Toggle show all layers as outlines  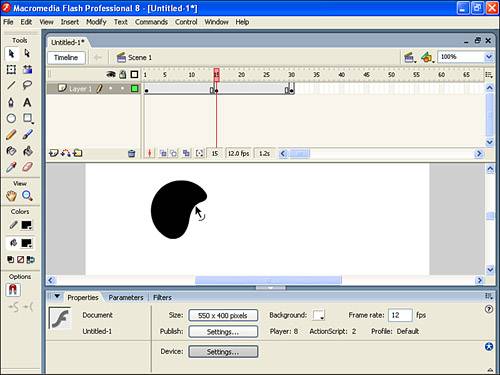tap(134, 74)
